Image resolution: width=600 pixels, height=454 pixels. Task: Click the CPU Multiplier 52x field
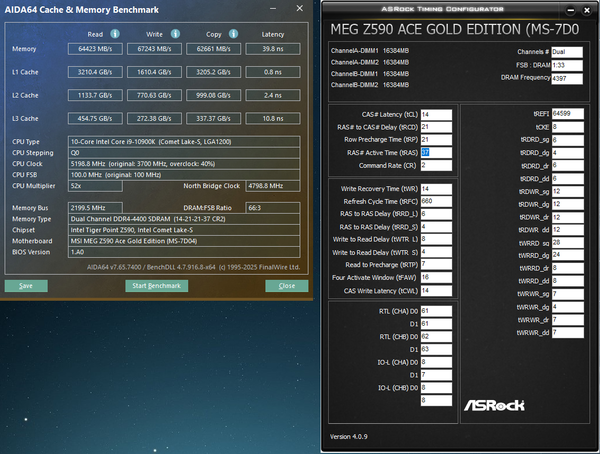(x=95, y=186)
